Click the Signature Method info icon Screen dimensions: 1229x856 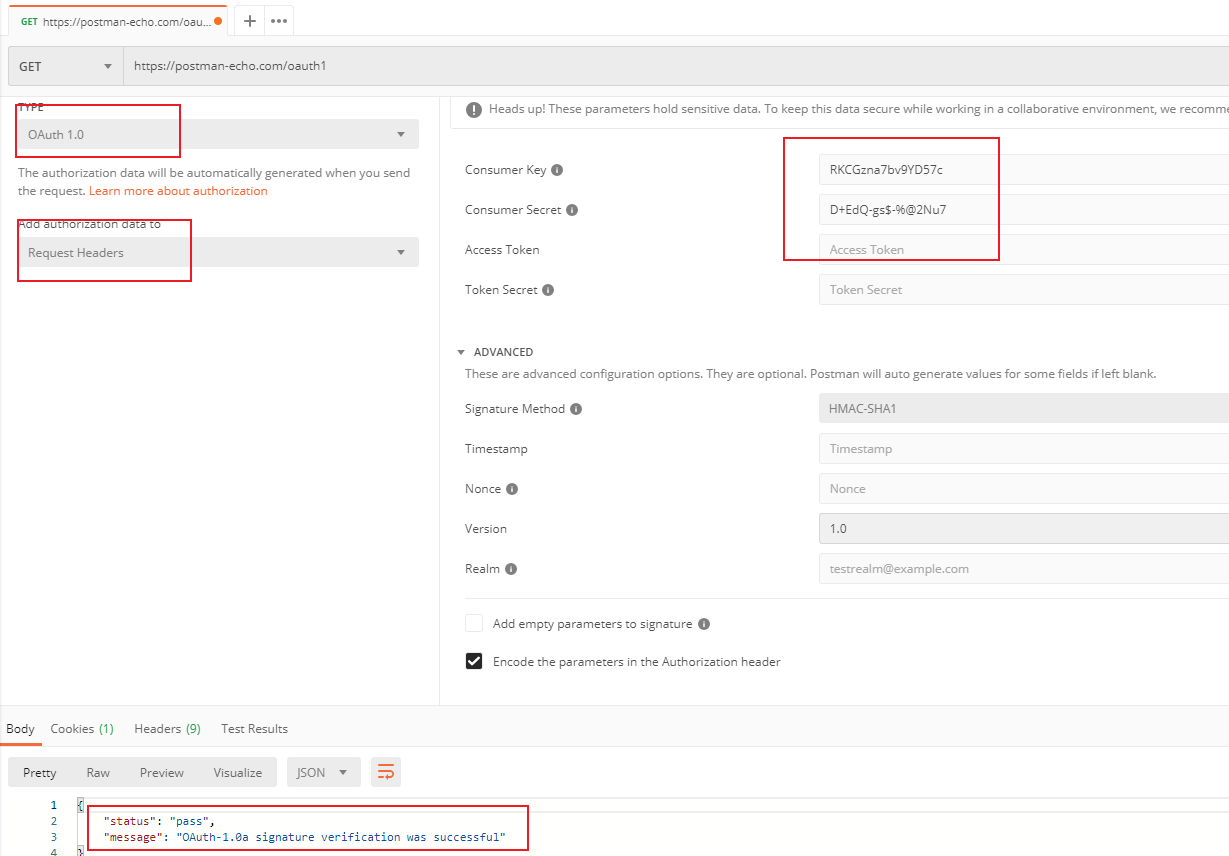(x=576, y=409)
